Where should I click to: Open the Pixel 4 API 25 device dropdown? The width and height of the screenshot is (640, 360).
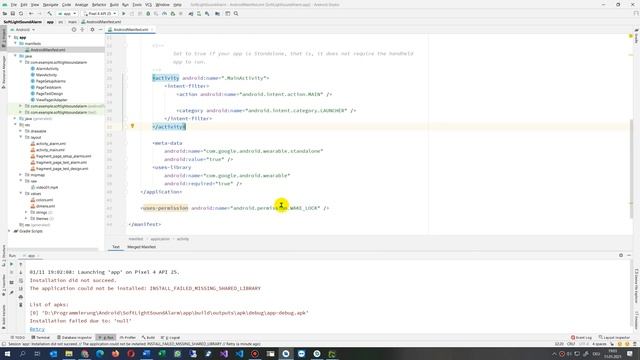tap(100, 13)
